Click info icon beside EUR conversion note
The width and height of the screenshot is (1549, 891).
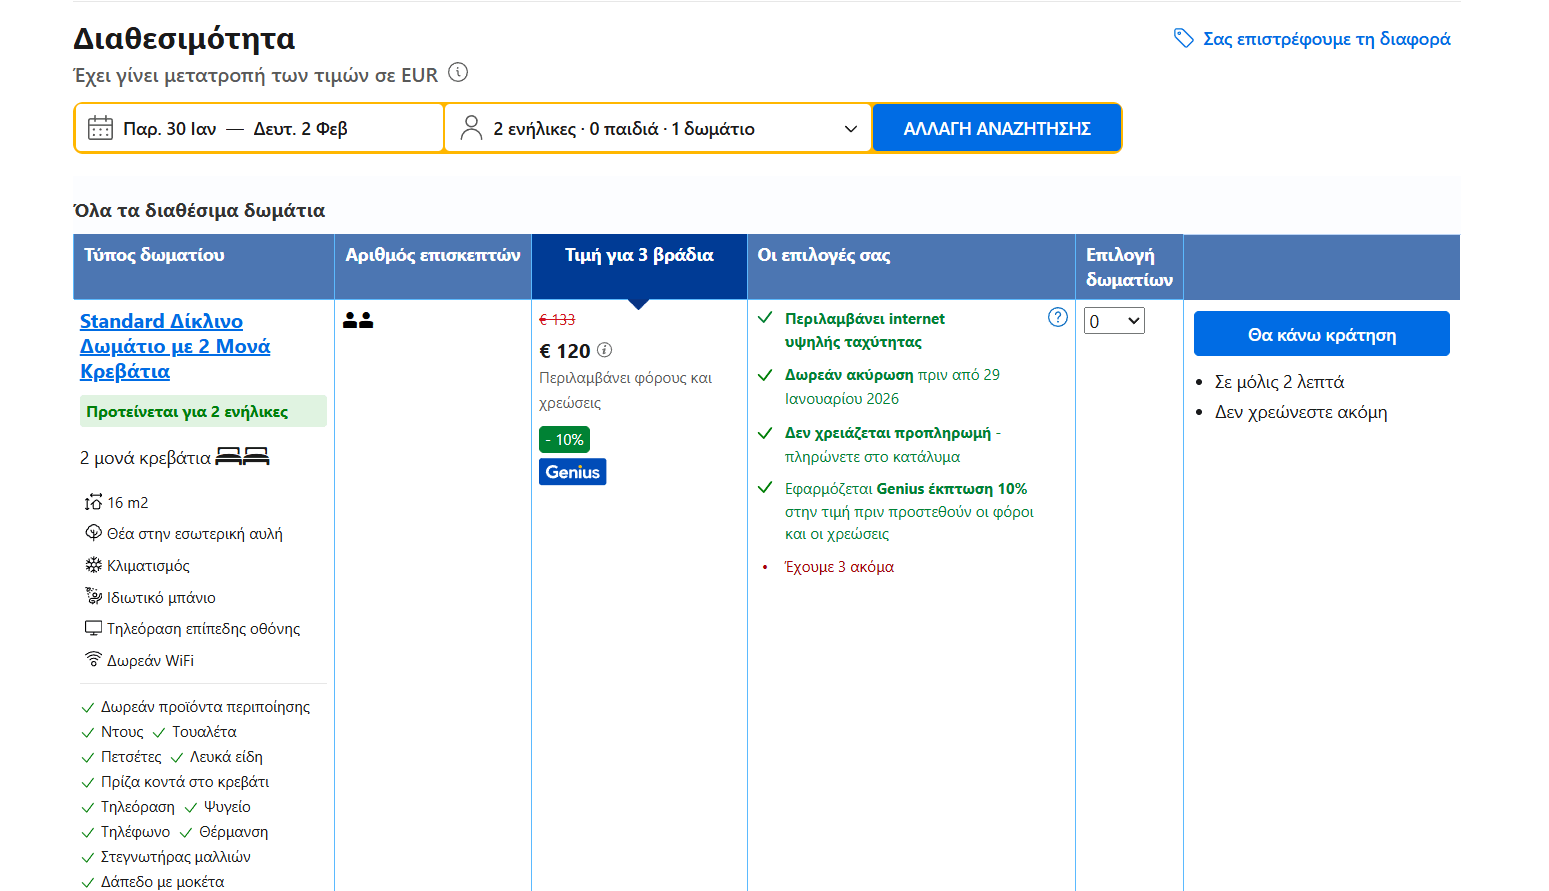coord(458,73)
